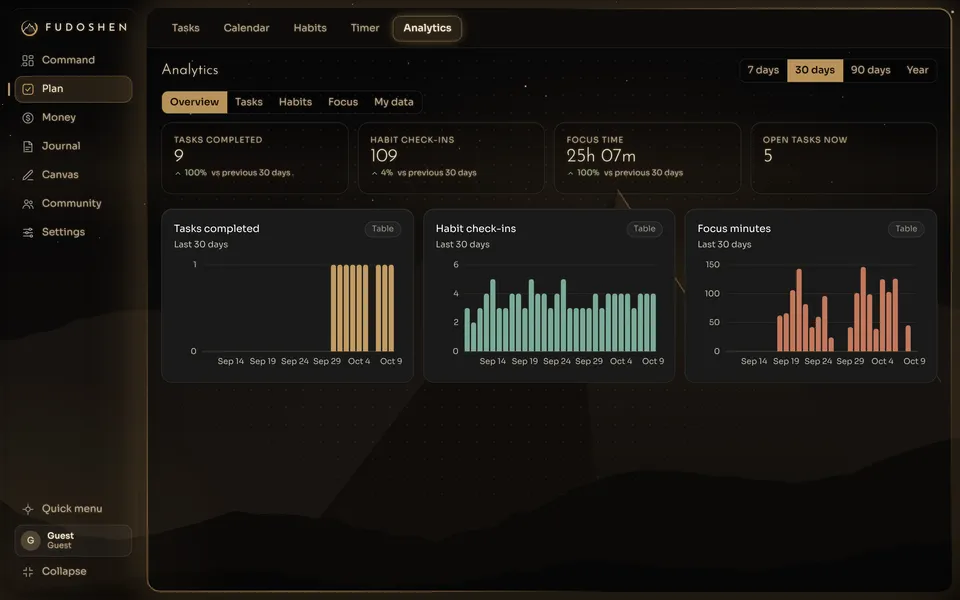
Task: Switch to the Focus sub-tab
Action: click(343, 102)
